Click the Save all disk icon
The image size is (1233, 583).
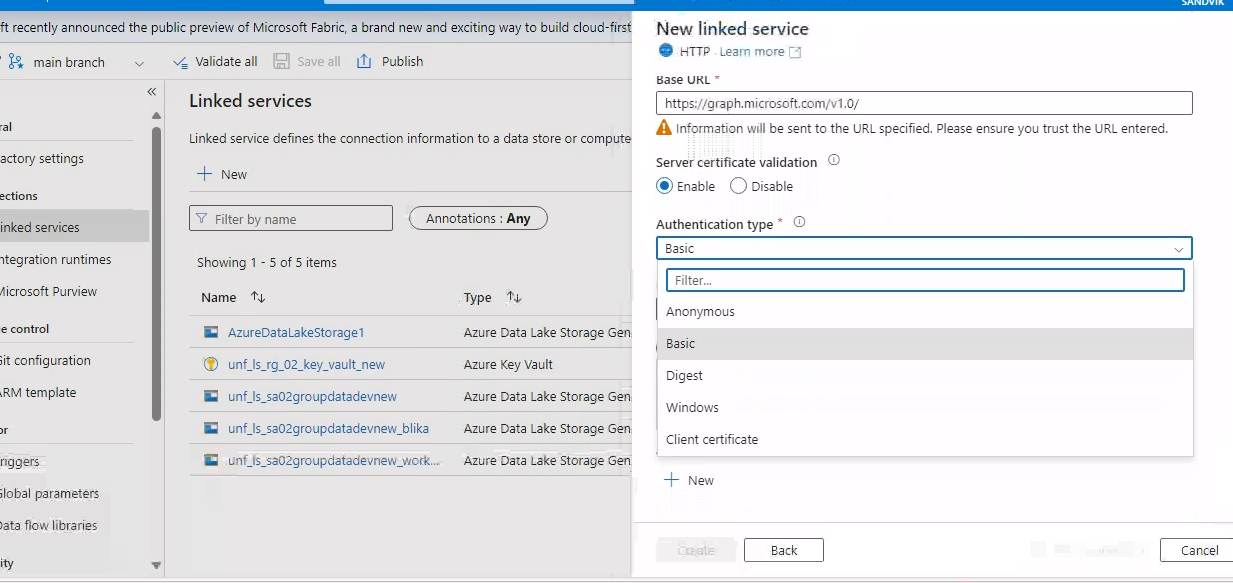click(x=282, y=61)
